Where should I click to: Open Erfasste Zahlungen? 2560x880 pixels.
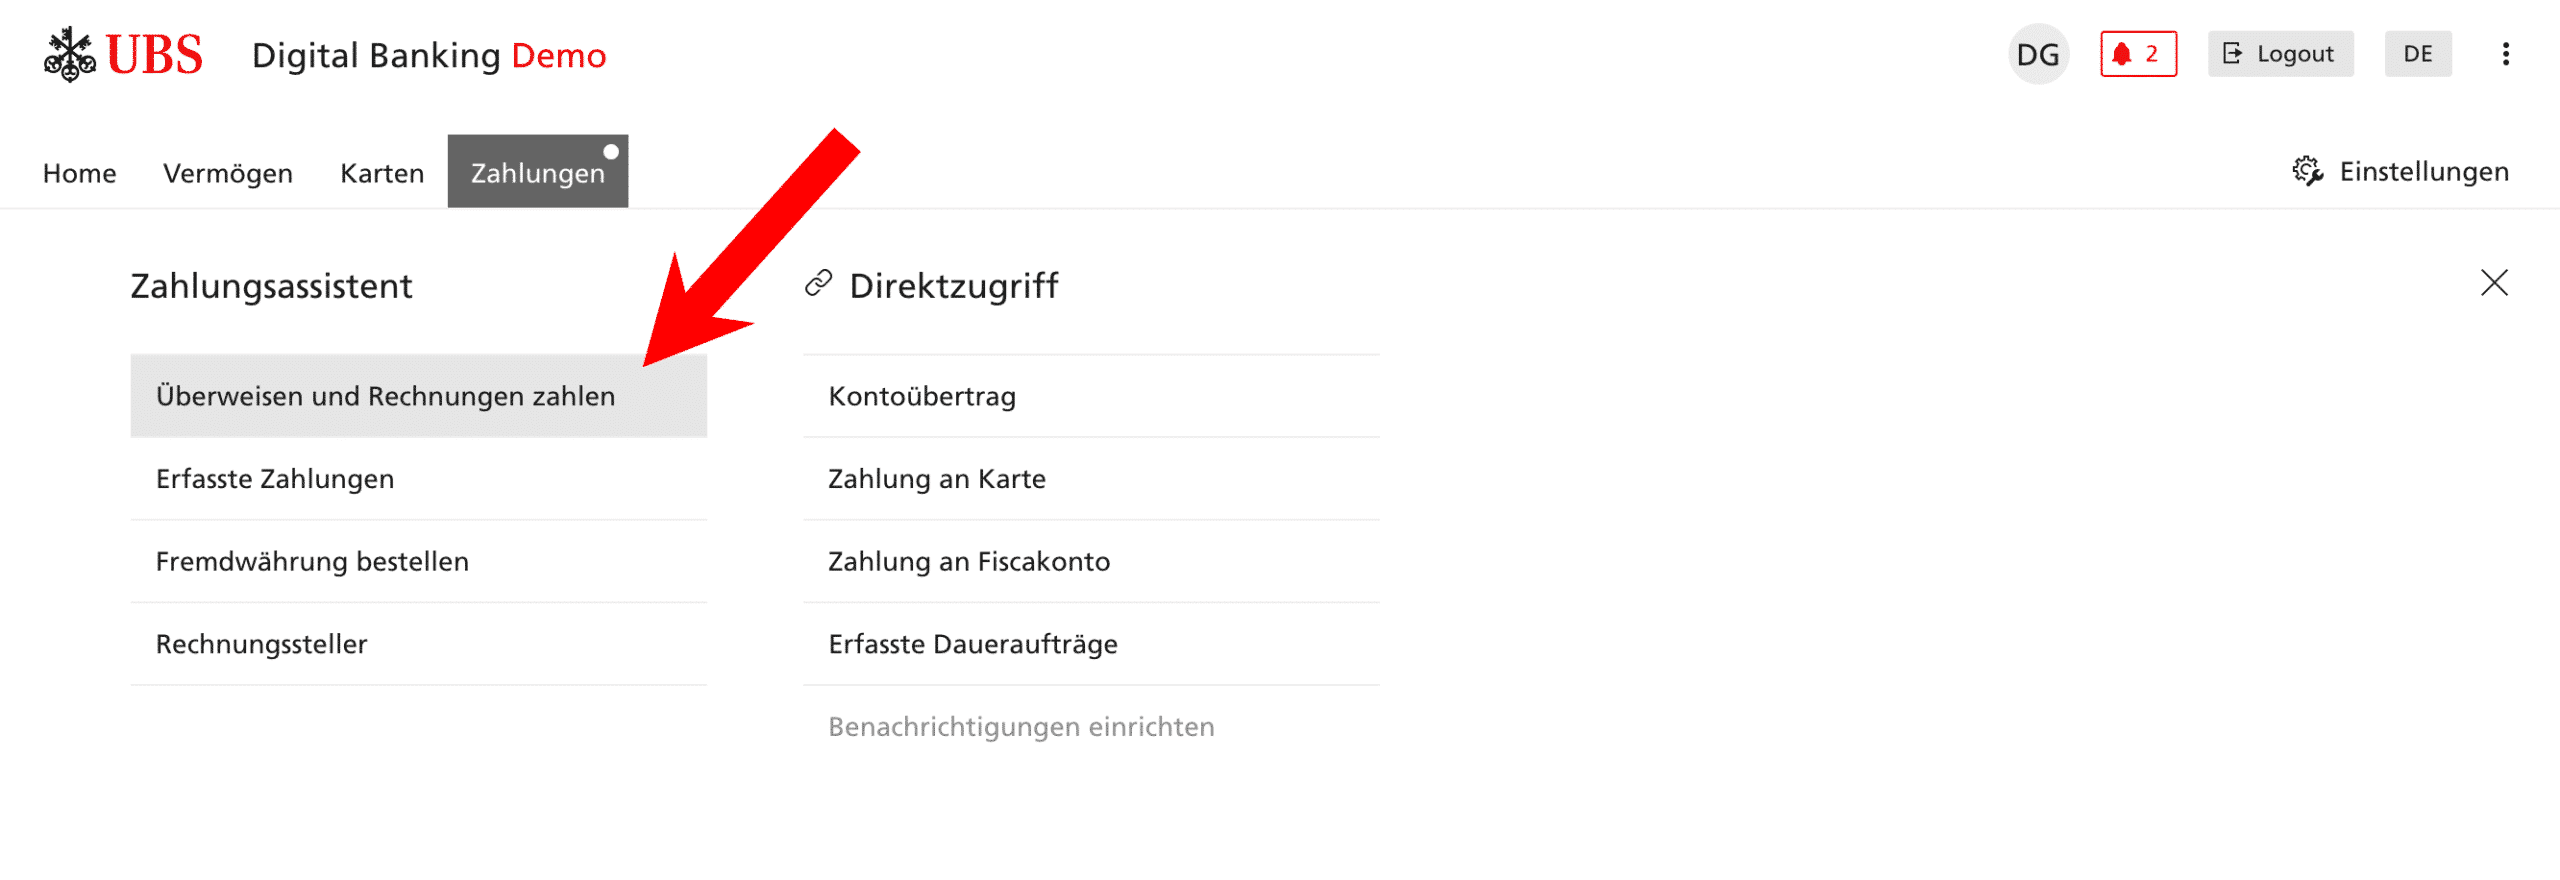click(419, 479)
